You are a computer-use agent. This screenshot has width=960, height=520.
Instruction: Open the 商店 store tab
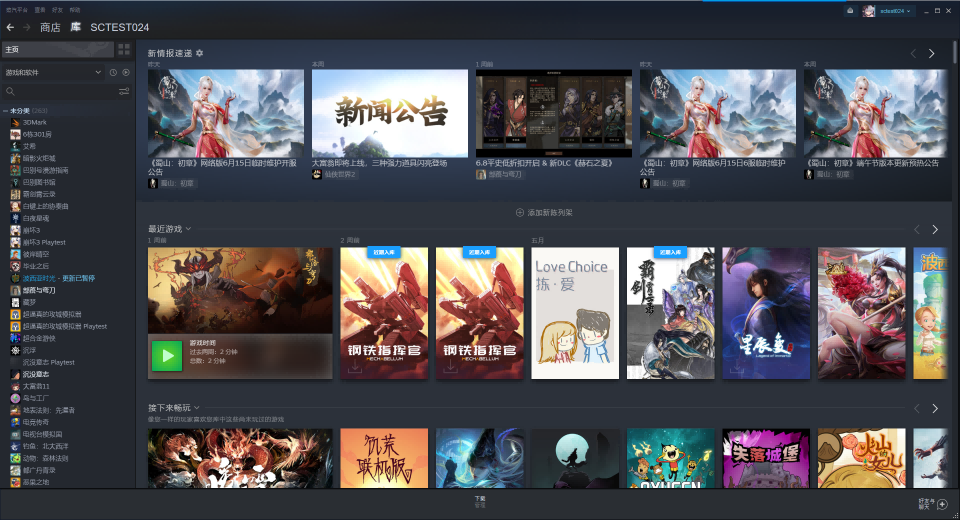click(50, 27)
